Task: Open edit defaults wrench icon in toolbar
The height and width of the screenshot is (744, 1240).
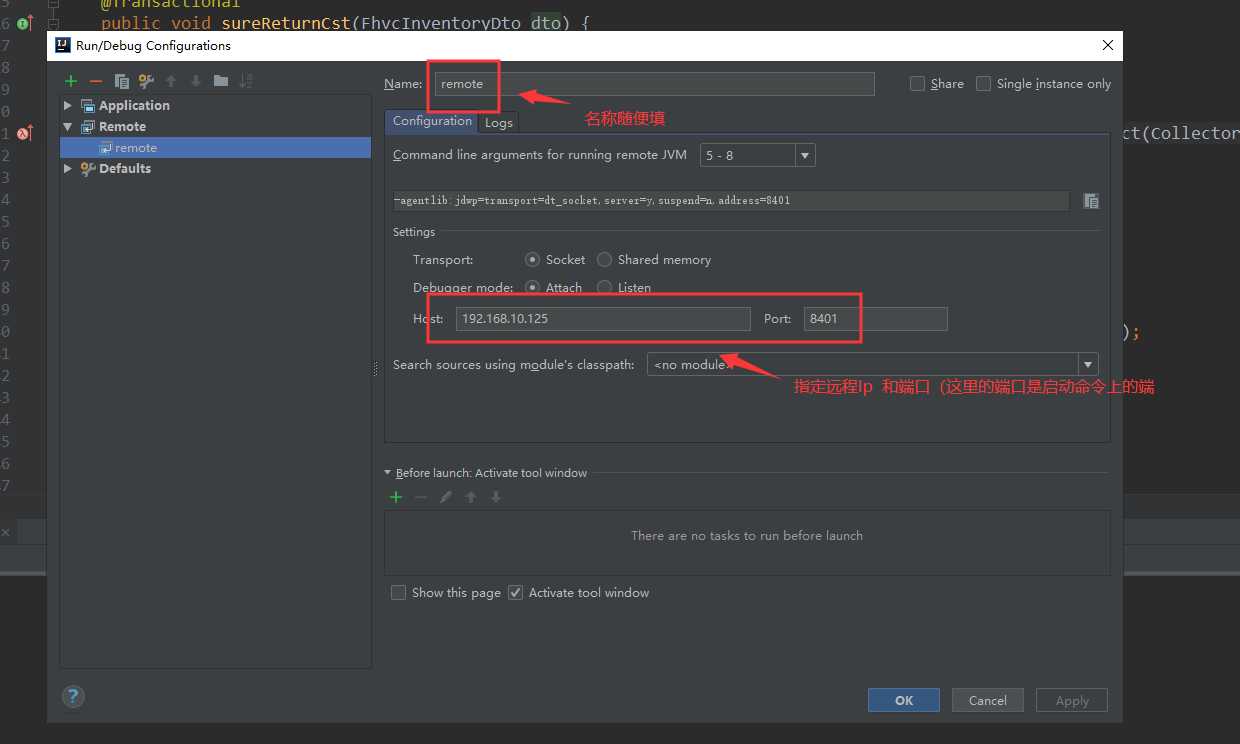Action: coord(146,81)
